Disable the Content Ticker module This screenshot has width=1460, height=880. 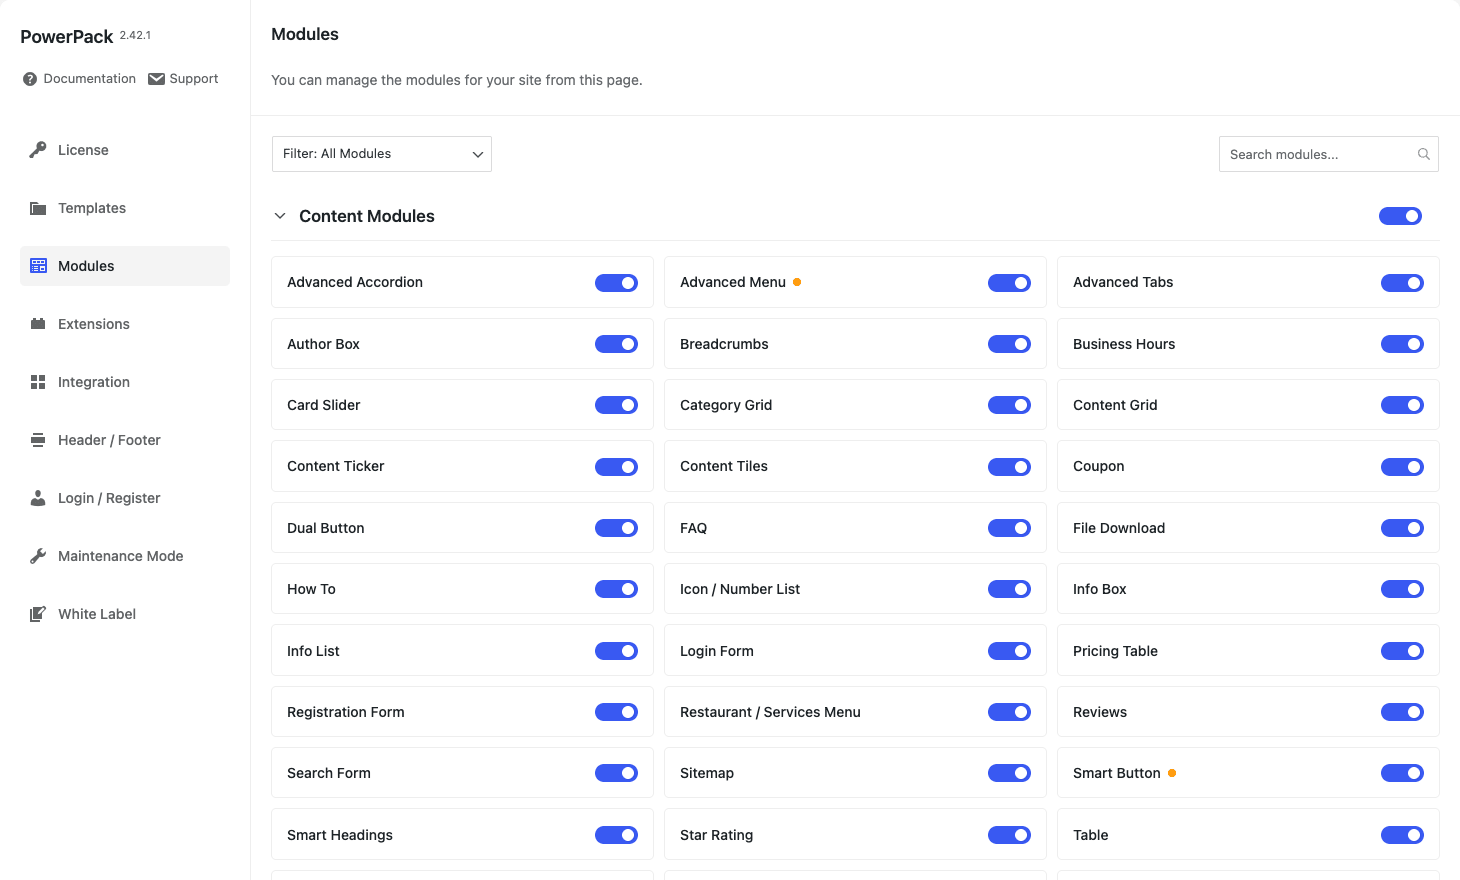pyautogui.click(x=616, y=467)
